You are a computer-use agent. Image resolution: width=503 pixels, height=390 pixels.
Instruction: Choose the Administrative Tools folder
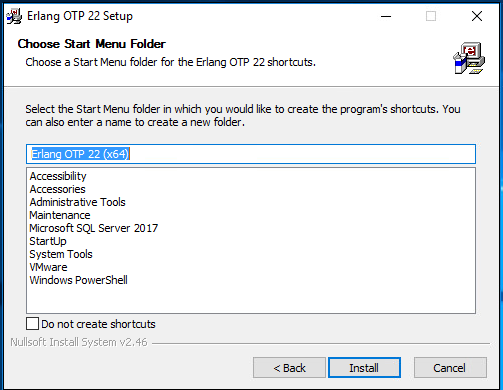click(x=77, y=202)
